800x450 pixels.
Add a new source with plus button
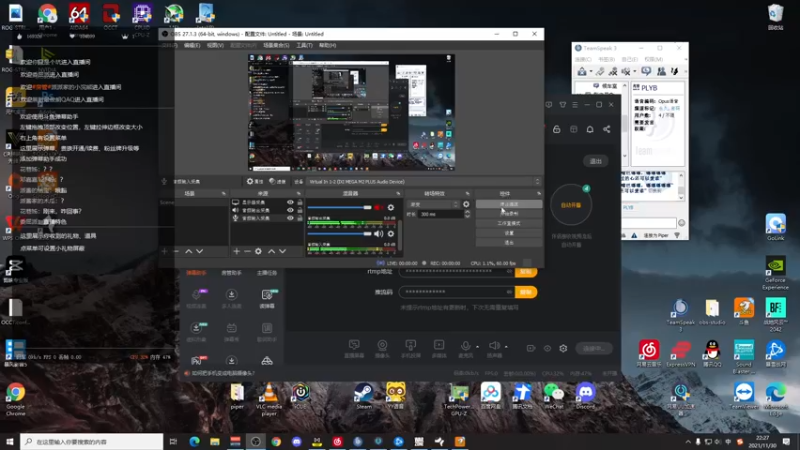(x=236, y=251)
